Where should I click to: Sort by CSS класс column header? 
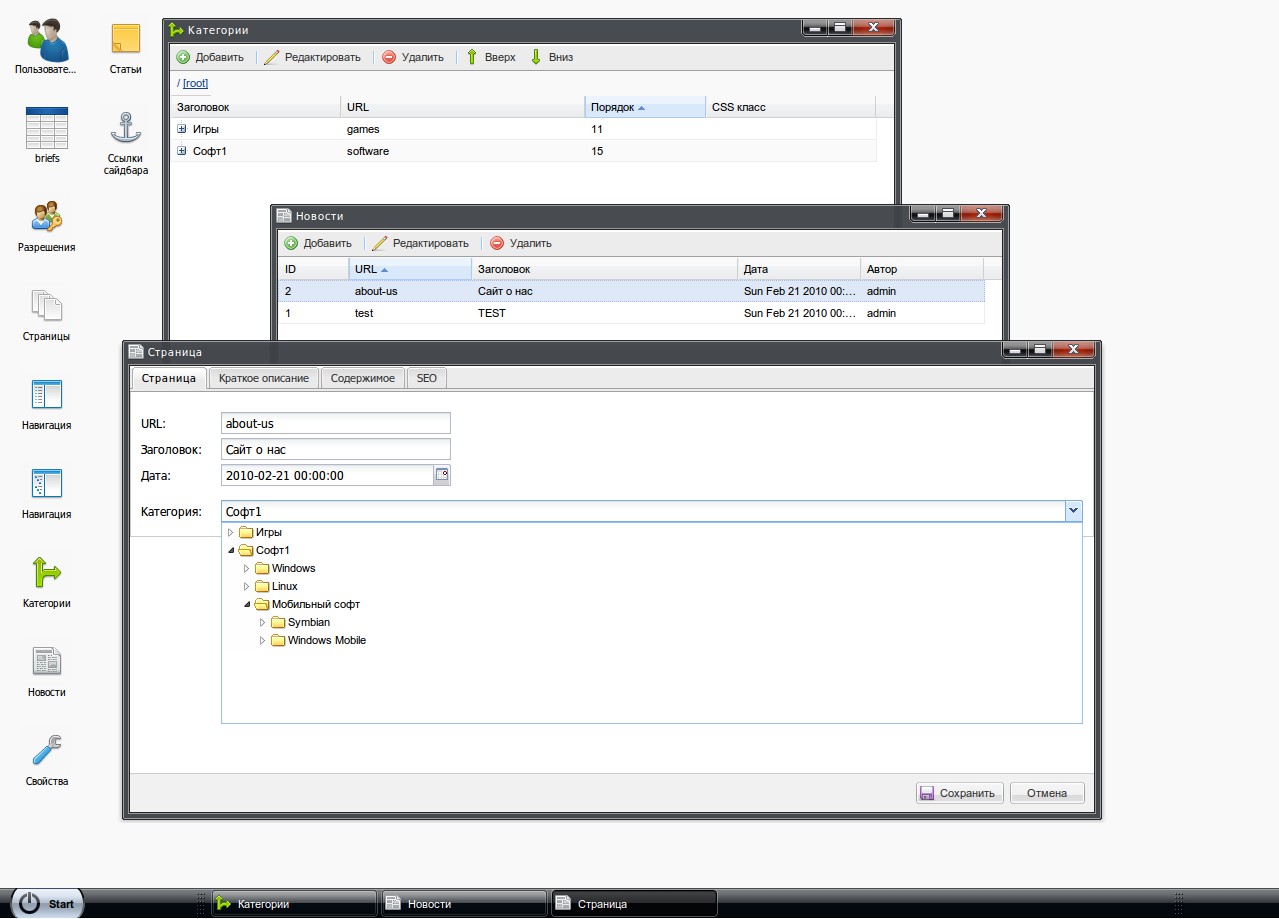click(791, 107)
